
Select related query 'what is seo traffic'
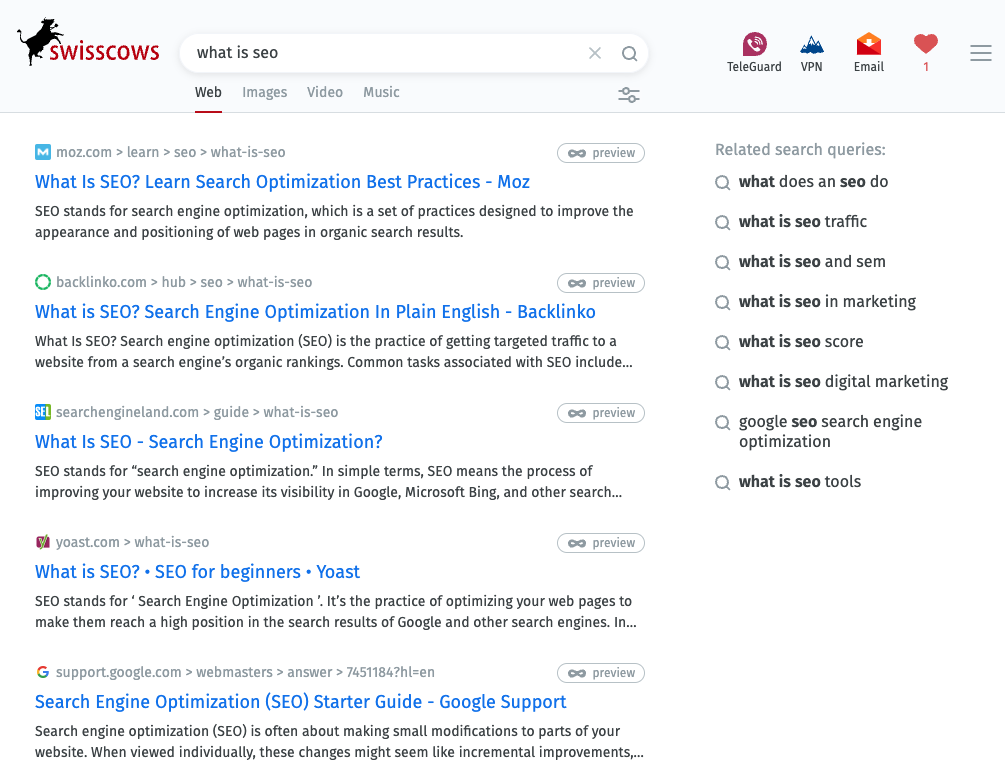(x=802, y=222)
